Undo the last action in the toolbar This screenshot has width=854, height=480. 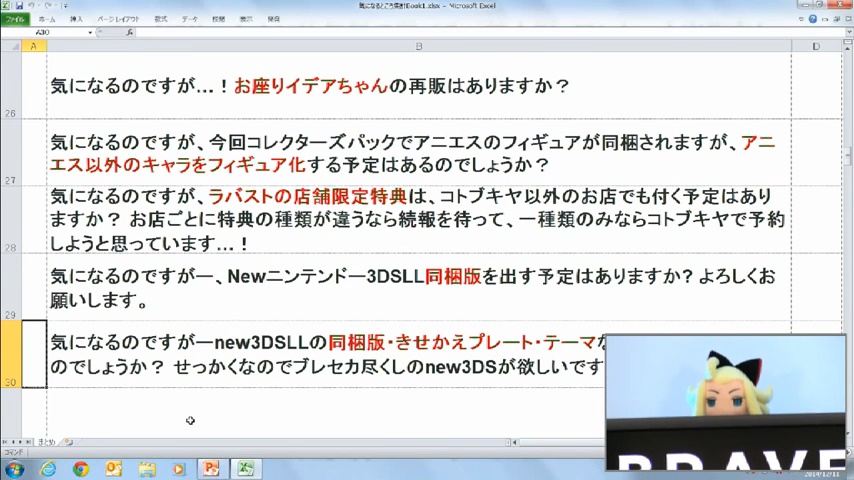(x=31, y=5)
